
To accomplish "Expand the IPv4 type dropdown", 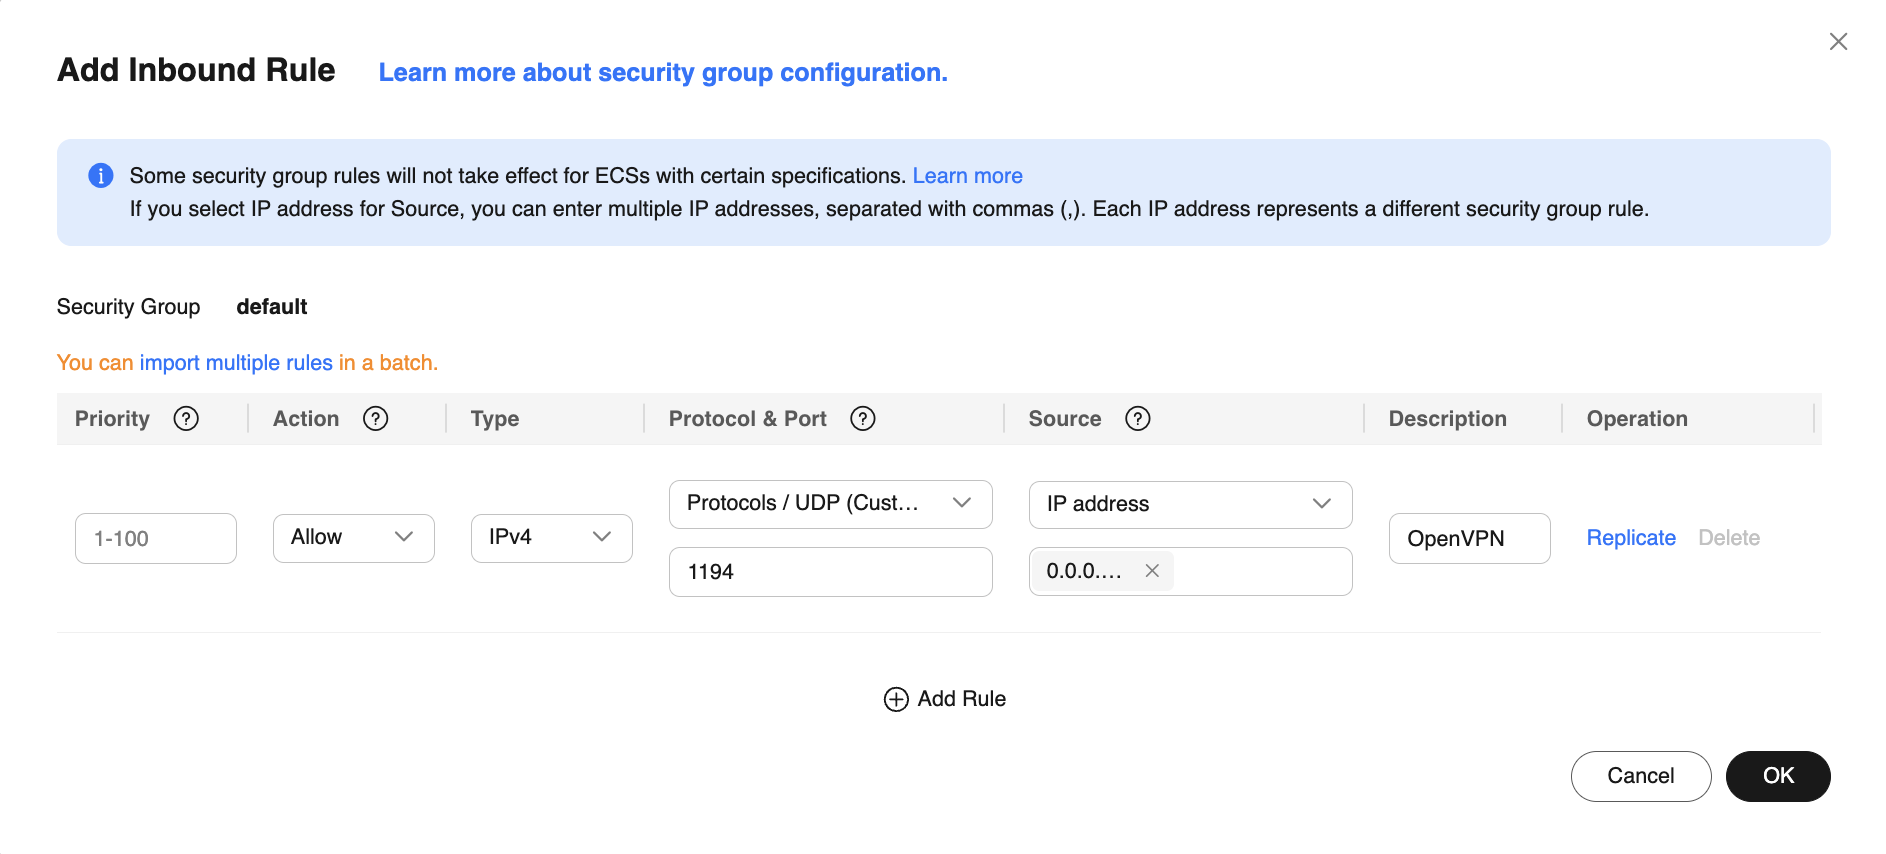I will click(x=552, y=538).
